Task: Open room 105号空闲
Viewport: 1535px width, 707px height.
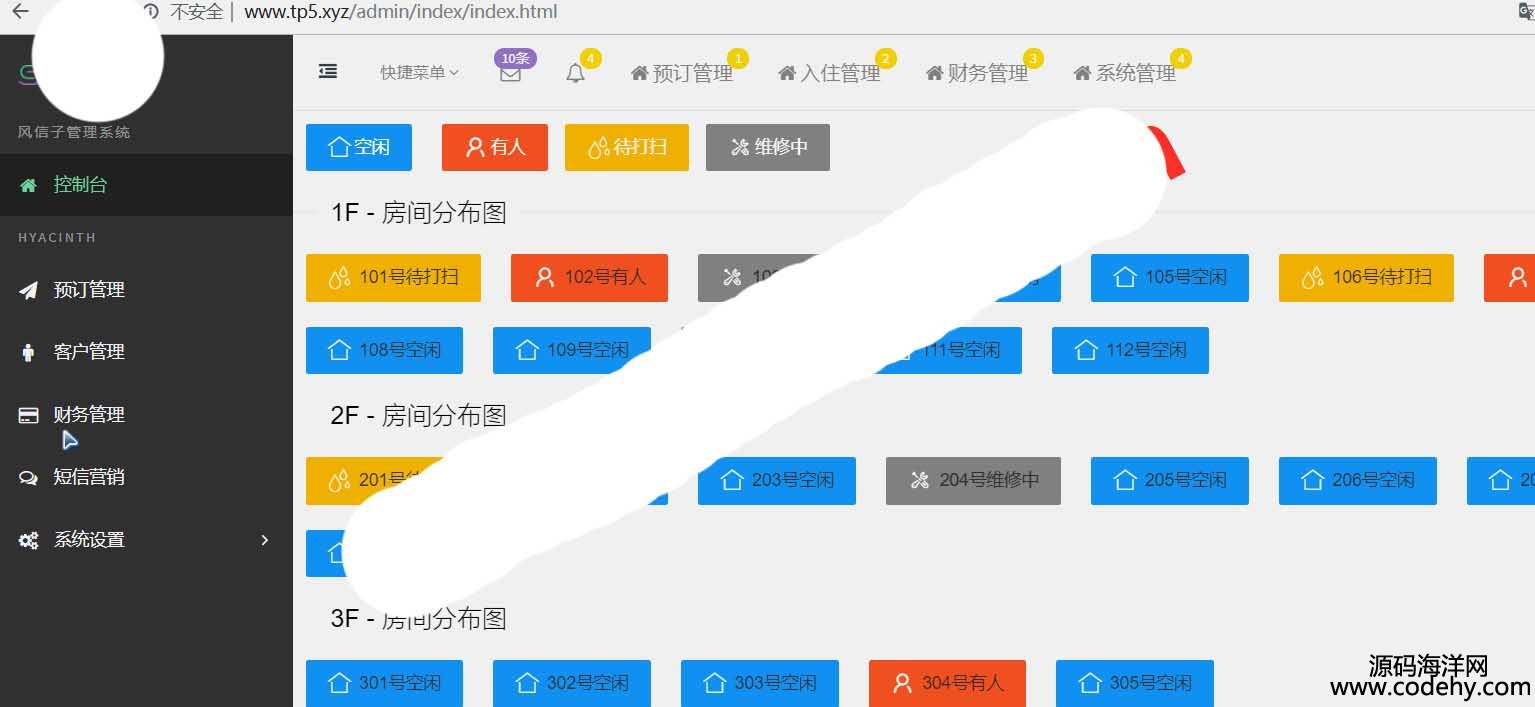Action: (x=1170, y=277)
